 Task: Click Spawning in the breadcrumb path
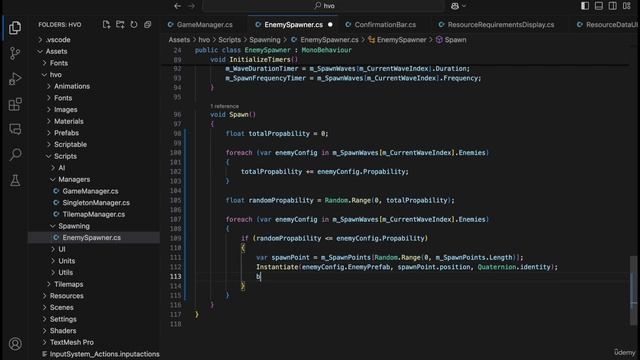265,40
